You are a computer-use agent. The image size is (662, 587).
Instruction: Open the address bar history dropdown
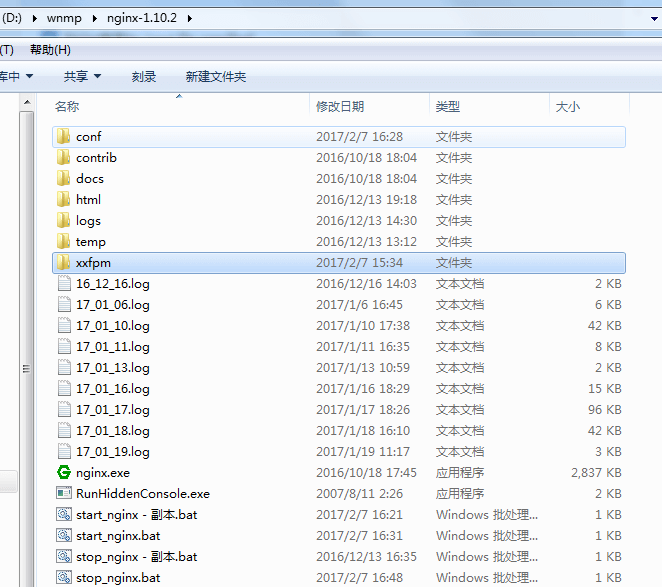(x=654, y=19)
